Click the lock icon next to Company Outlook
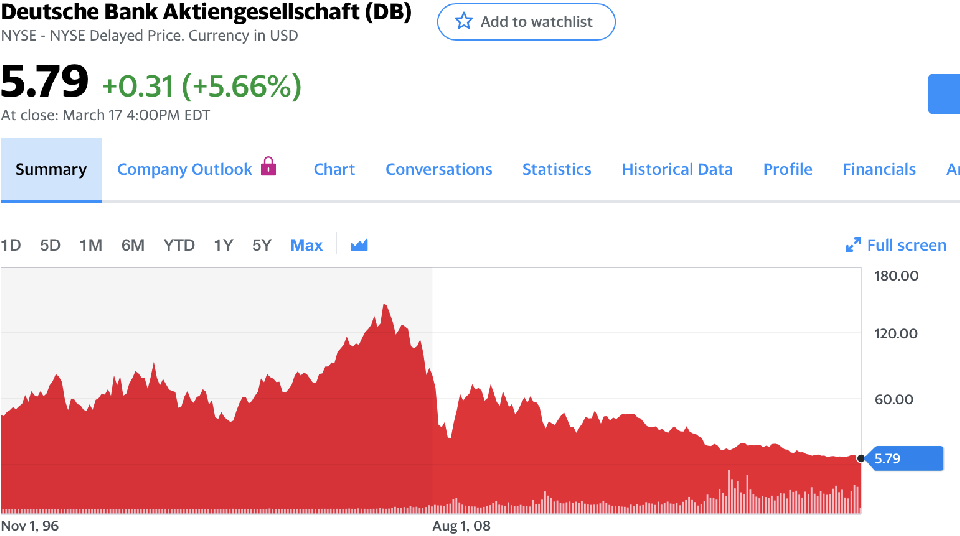Image resolution: width=960 pixels, height=536 pixels. pyautogui.click(x=268, y=166)
